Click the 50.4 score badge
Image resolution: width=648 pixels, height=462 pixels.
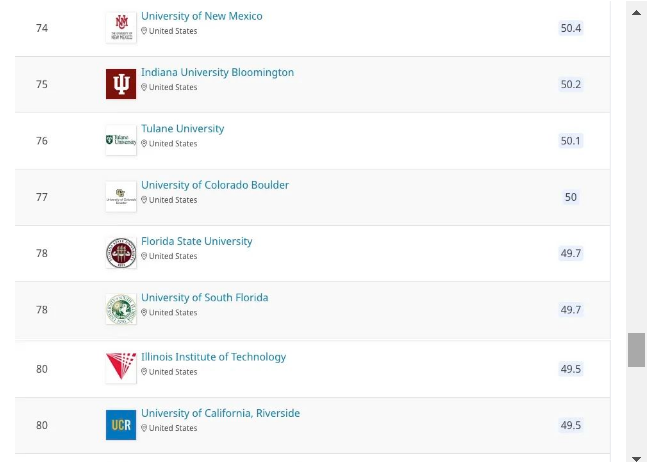point(571,28)
